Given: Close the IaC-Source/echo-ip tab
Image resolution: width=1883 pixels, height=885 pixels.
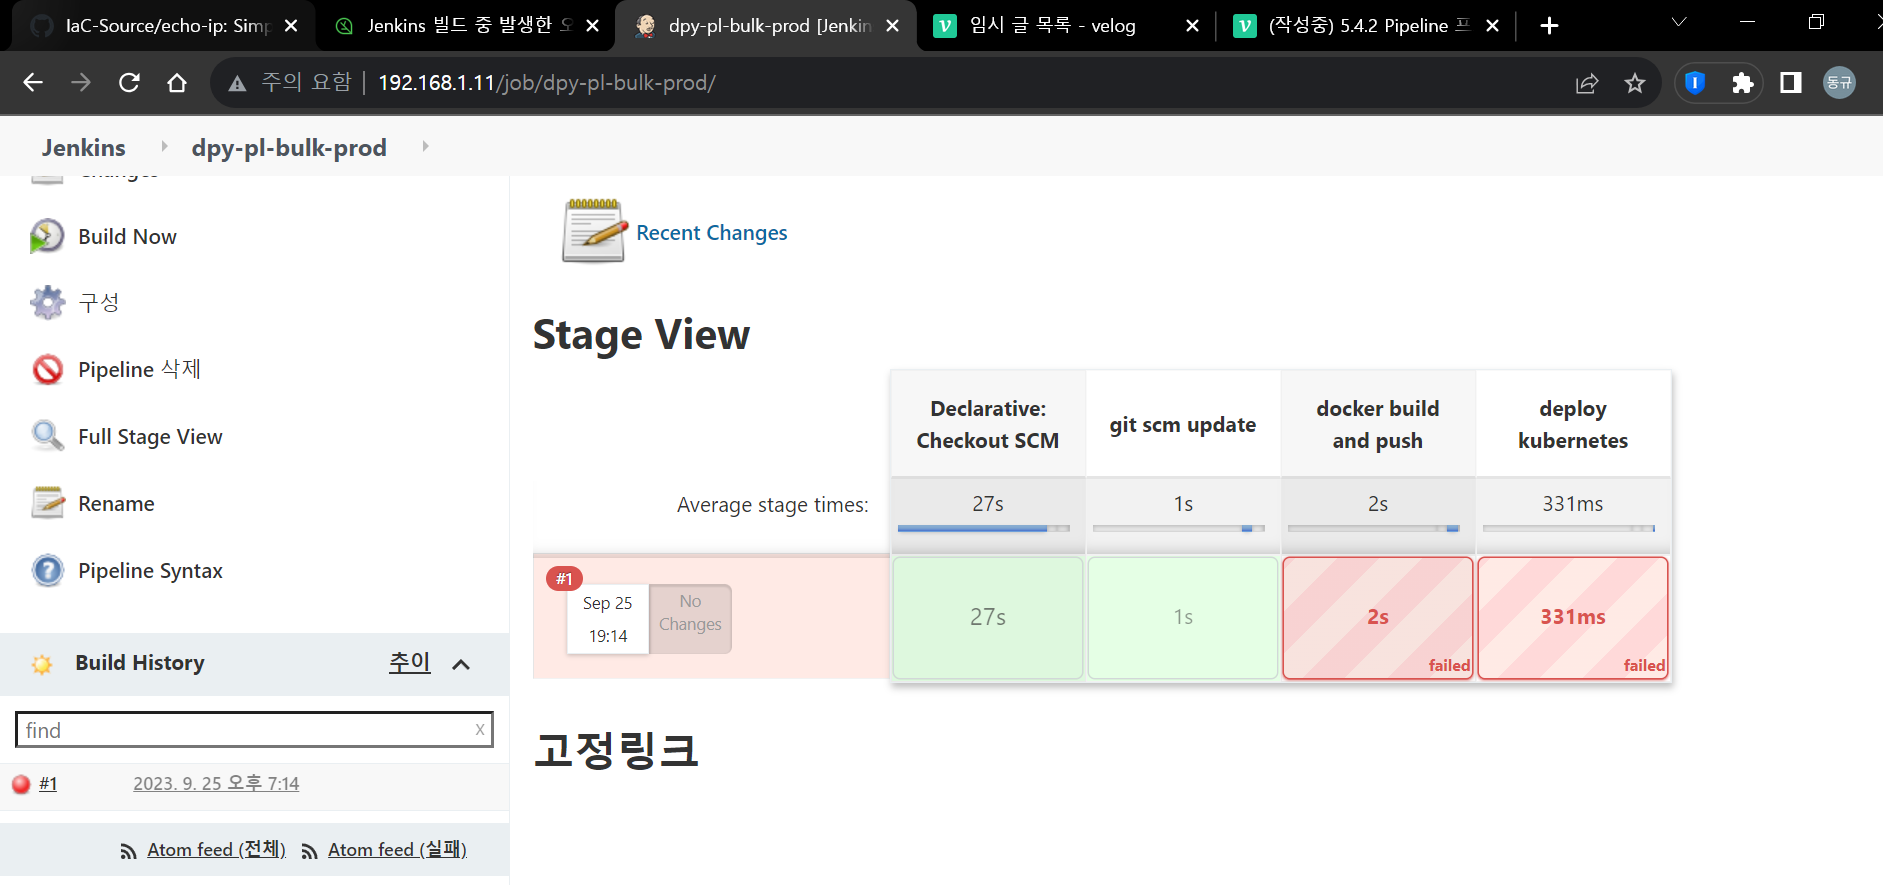Looking at the screenshot, I should coord(291,26).
